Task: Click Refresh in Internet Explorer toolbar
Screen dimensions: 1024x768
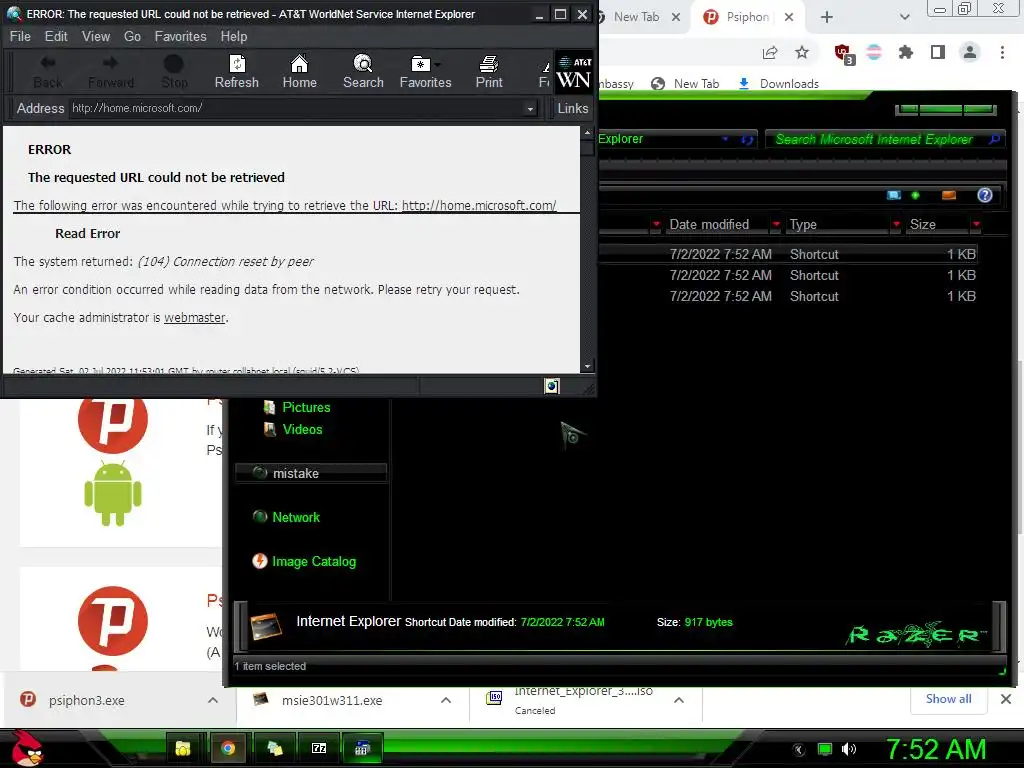Action: point(236,72)
